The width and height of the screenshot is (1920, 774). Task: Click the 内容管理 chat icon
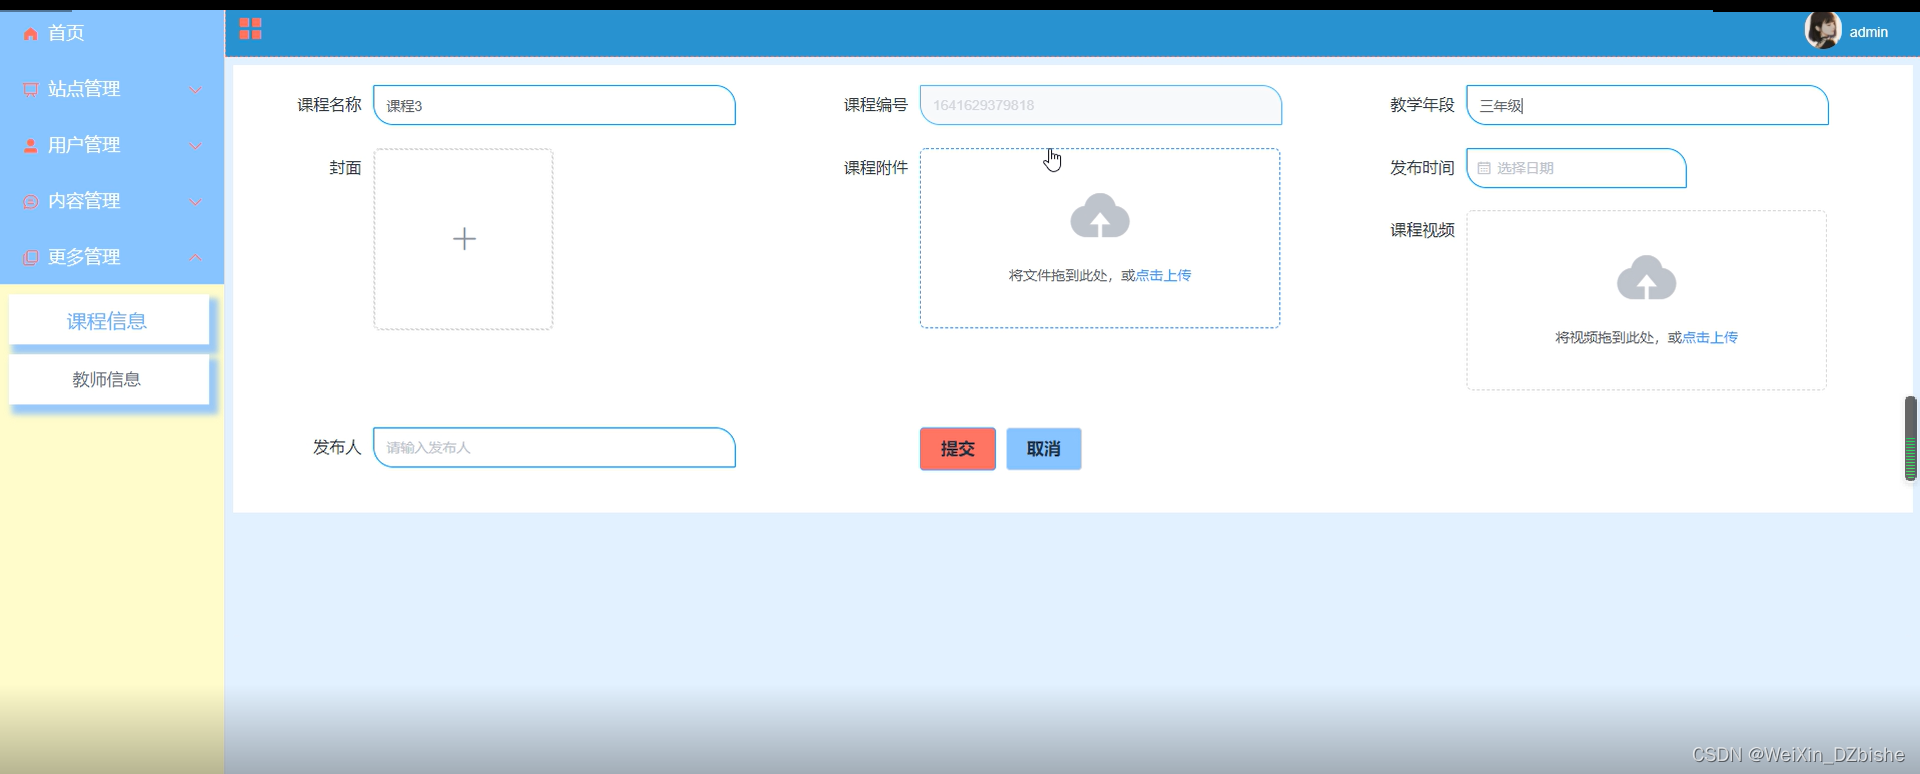pyautogui.click(x=31, y=202)
